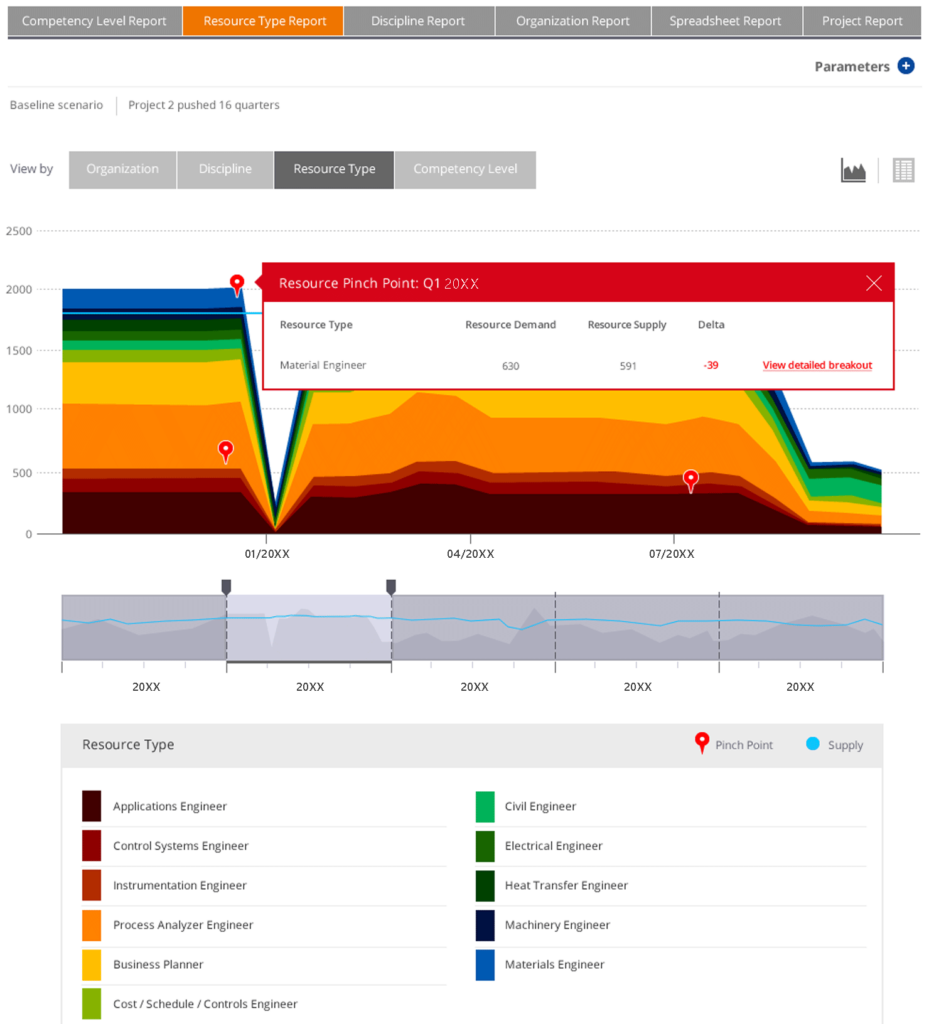Viewport: 929px width, 1024px height.
Task: Click the Delta value -39
Action: click(711, 366)
